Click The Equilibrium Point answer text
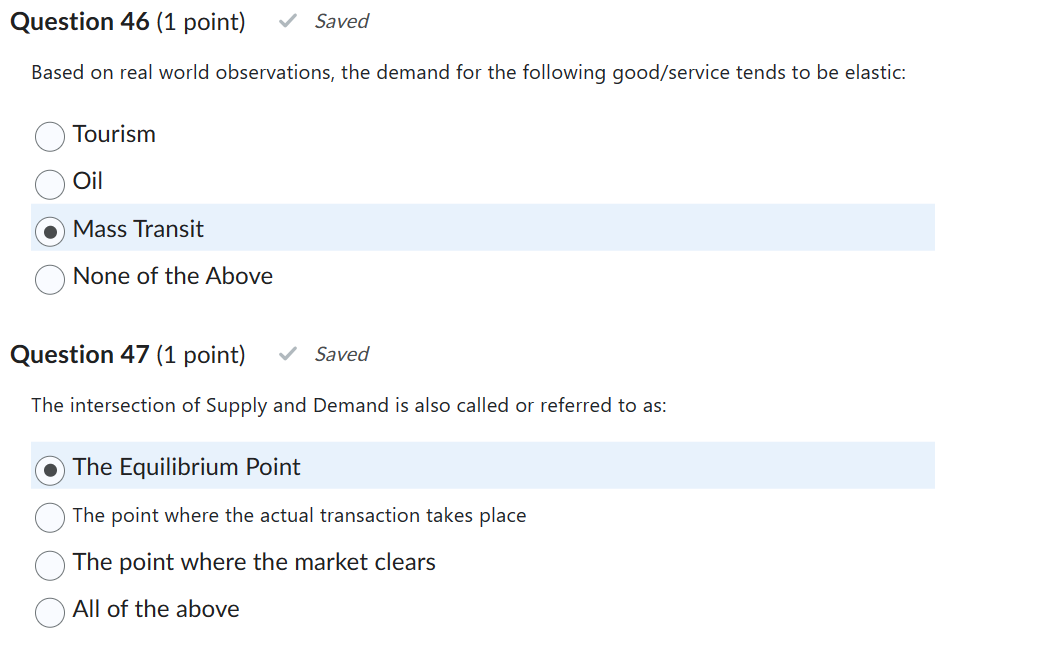Image resolution: width=1048 pixels, height=659 pixels. pyautogui.click(x=186, y=467)
